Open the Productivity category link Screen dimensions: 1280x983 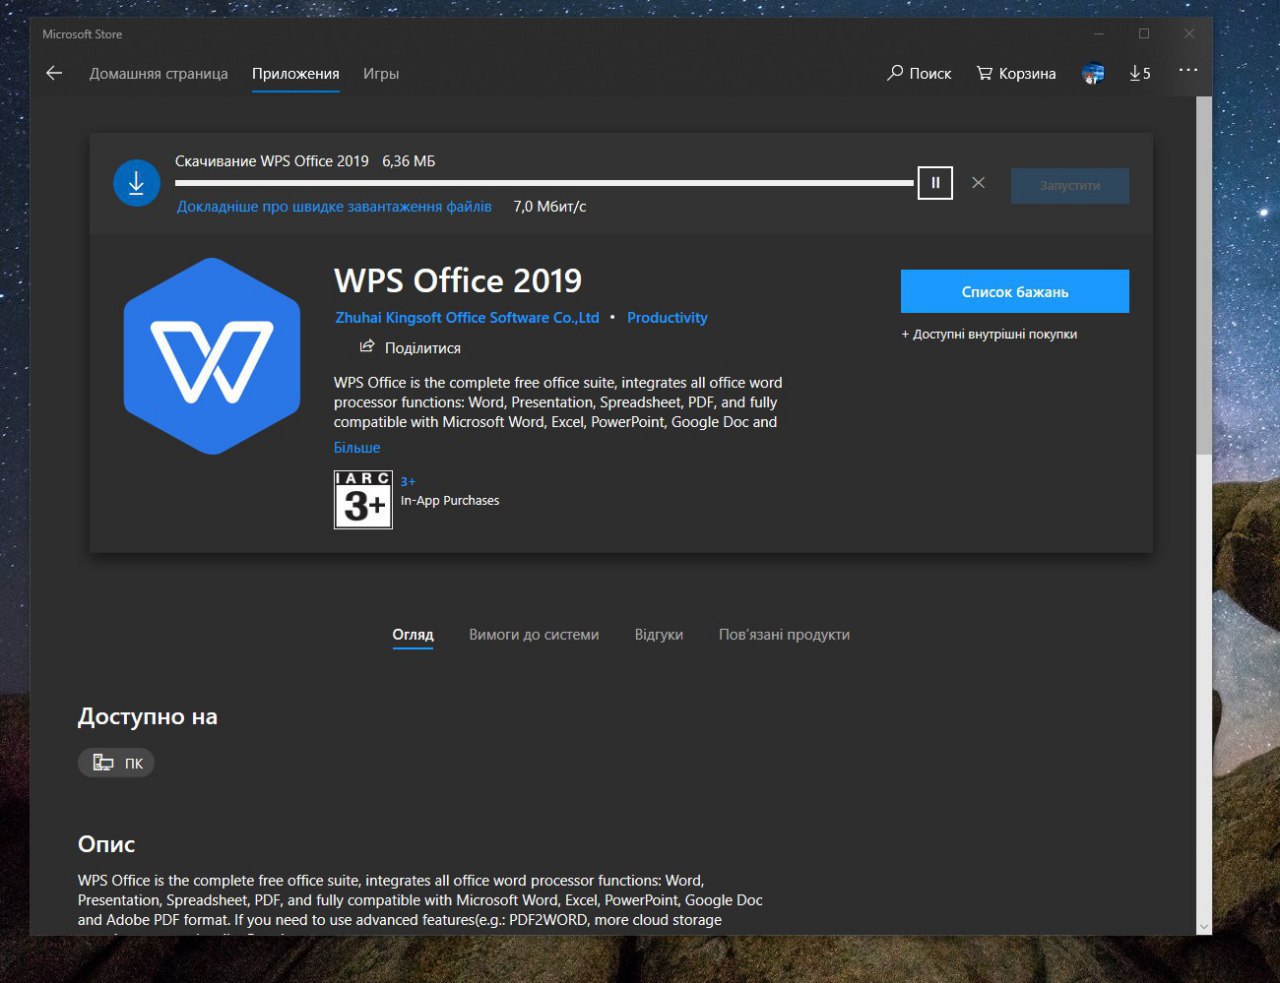[x=667, y=317]
